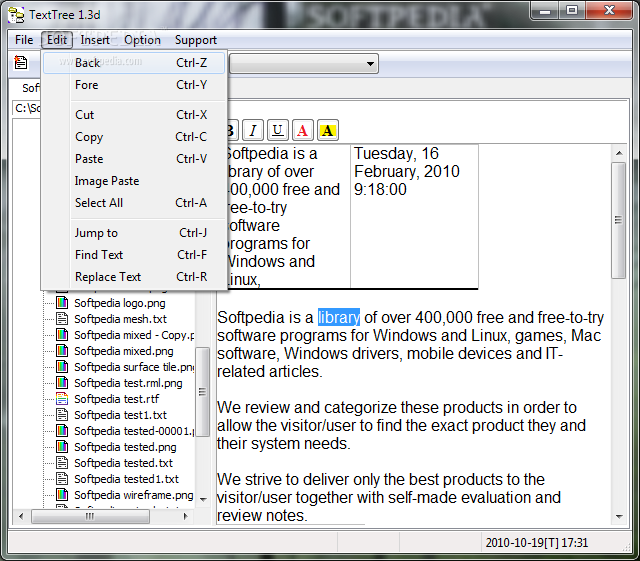Viewport: 640px width, 561px height.
Task: Choose Select All menu entry
Action: (134, 203)
